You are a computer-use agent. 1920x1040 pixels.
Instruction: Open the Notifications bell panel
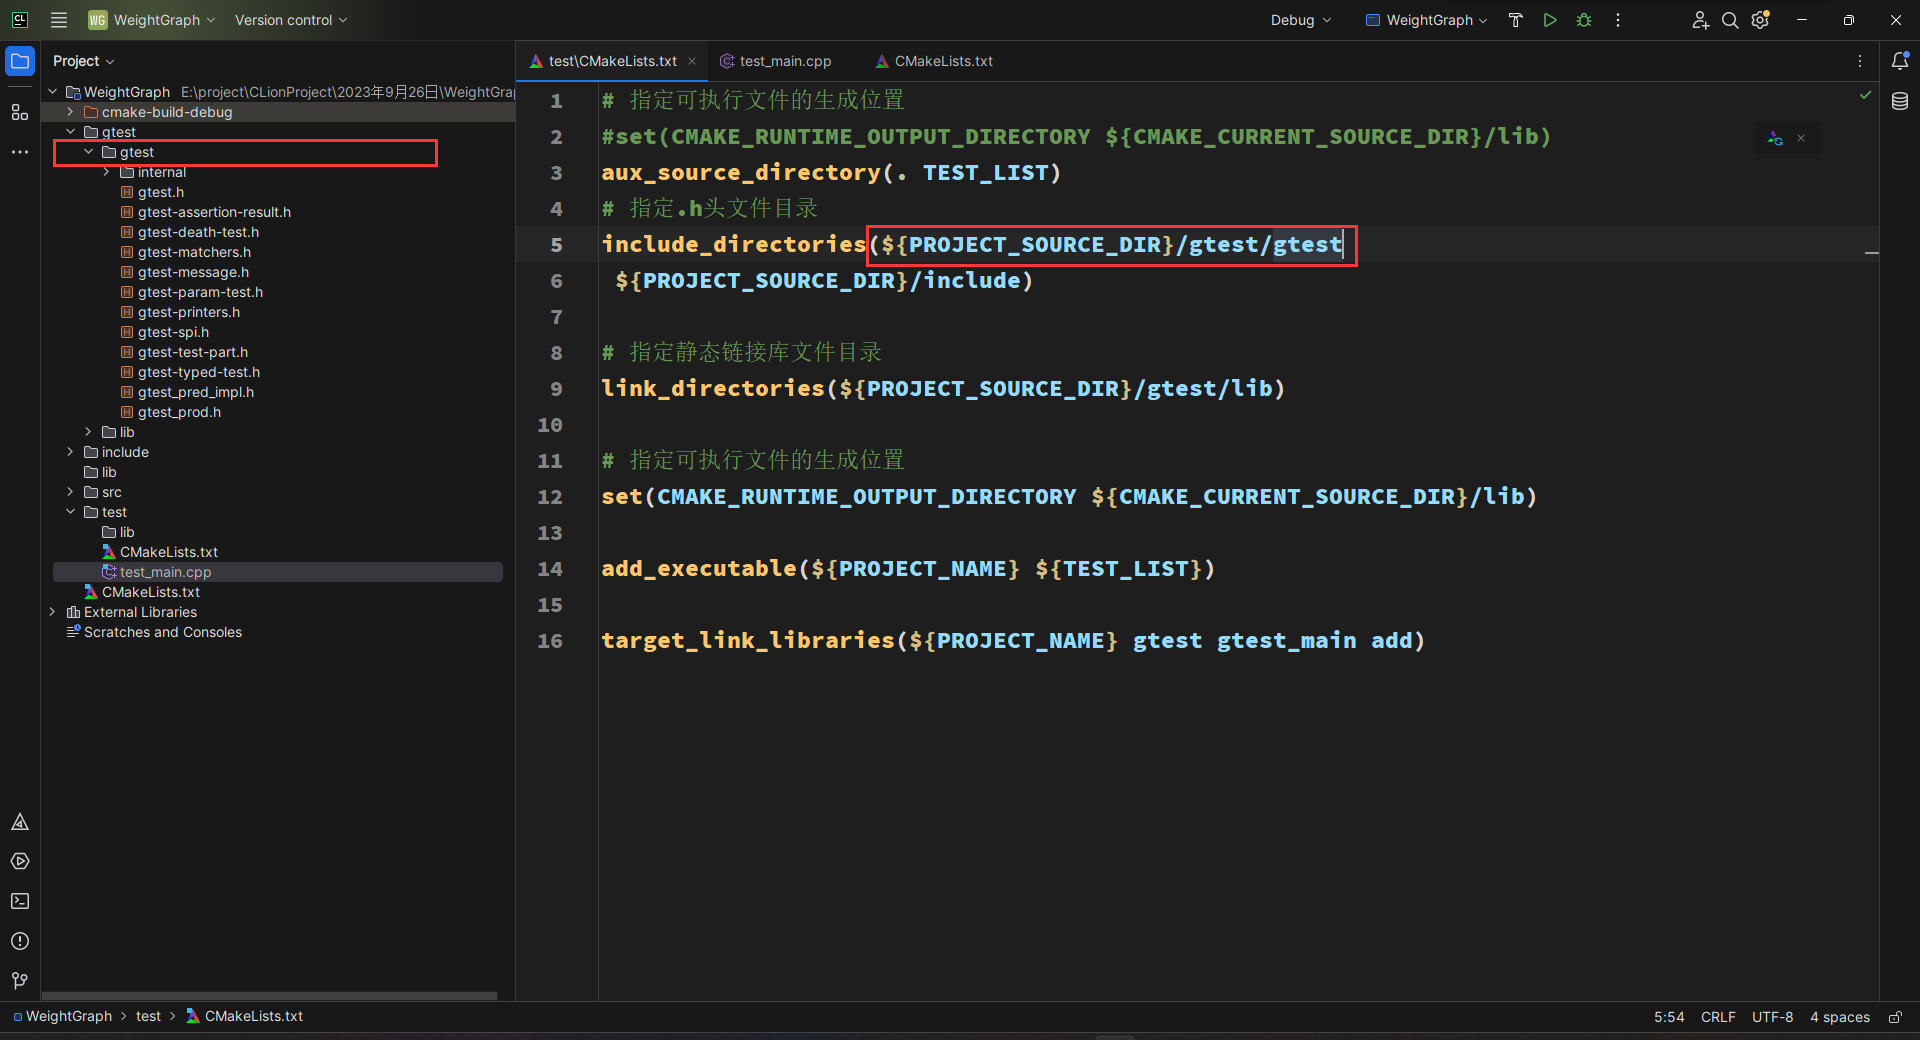[1900, 61]
